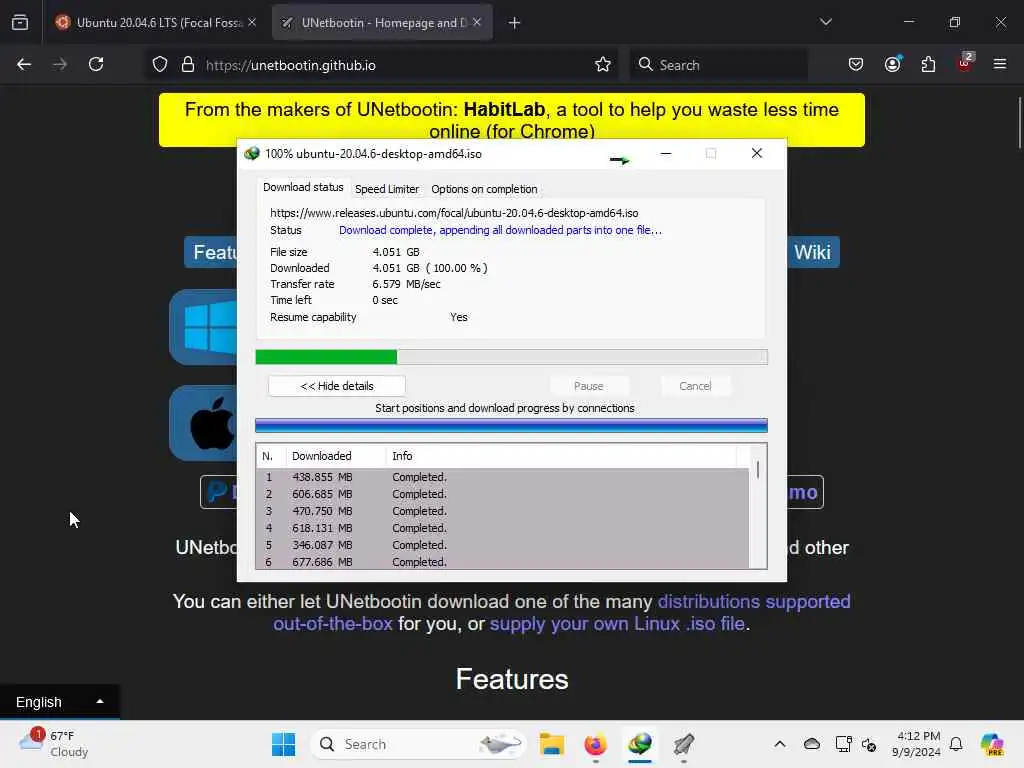
Task: Open File Explorer from taskbar
Action: point(552,744)
